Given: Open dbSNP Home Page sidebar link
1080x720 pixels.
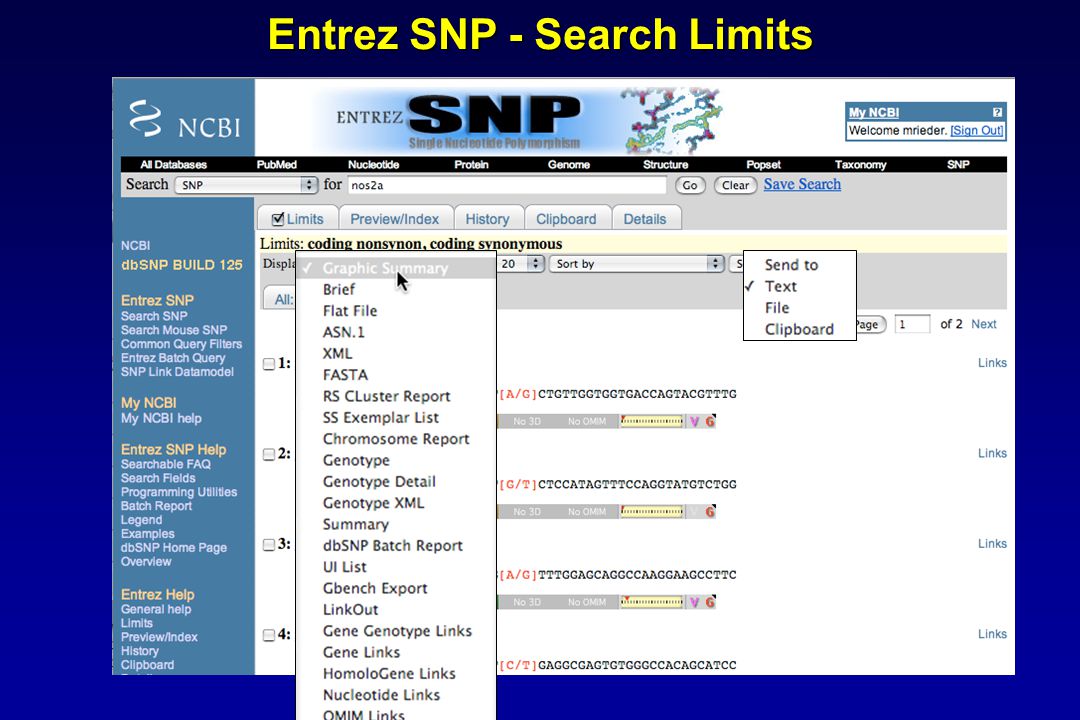Looking at the screenshot, I should (x=174, y=548).
